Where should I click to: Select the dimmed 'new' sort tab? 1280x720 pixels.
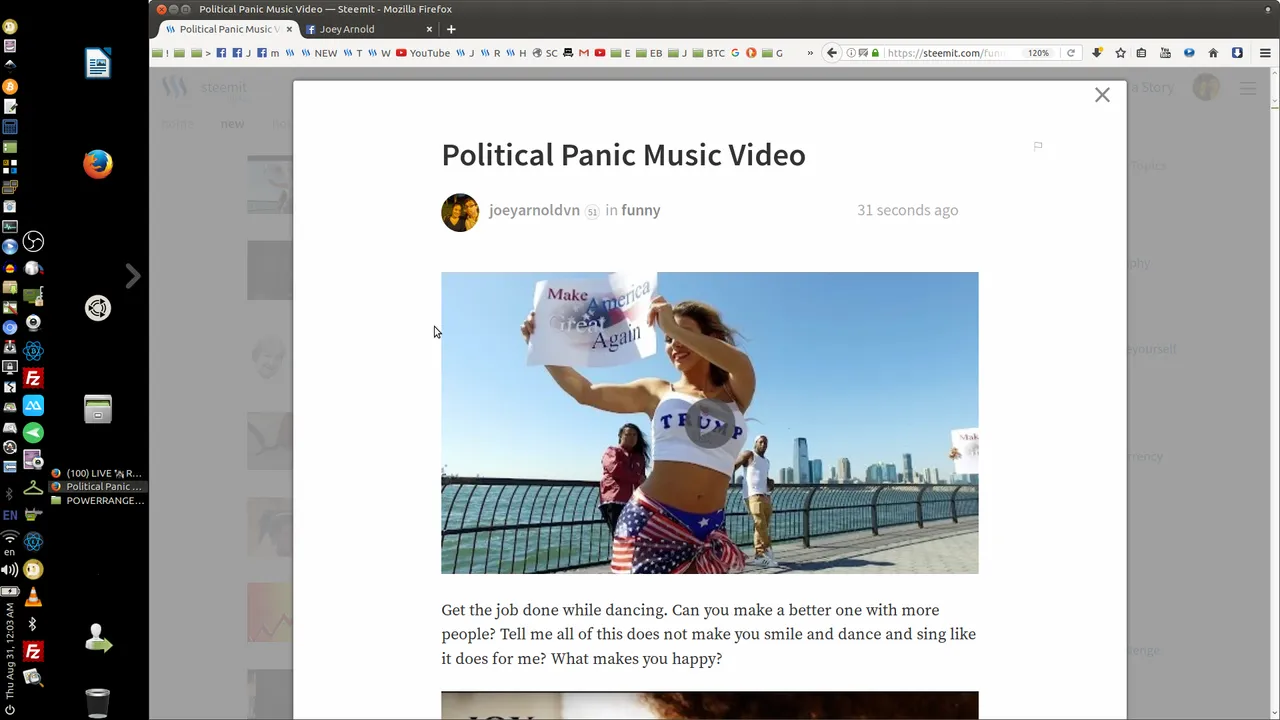pyautogui.click(x=232, y=124)
